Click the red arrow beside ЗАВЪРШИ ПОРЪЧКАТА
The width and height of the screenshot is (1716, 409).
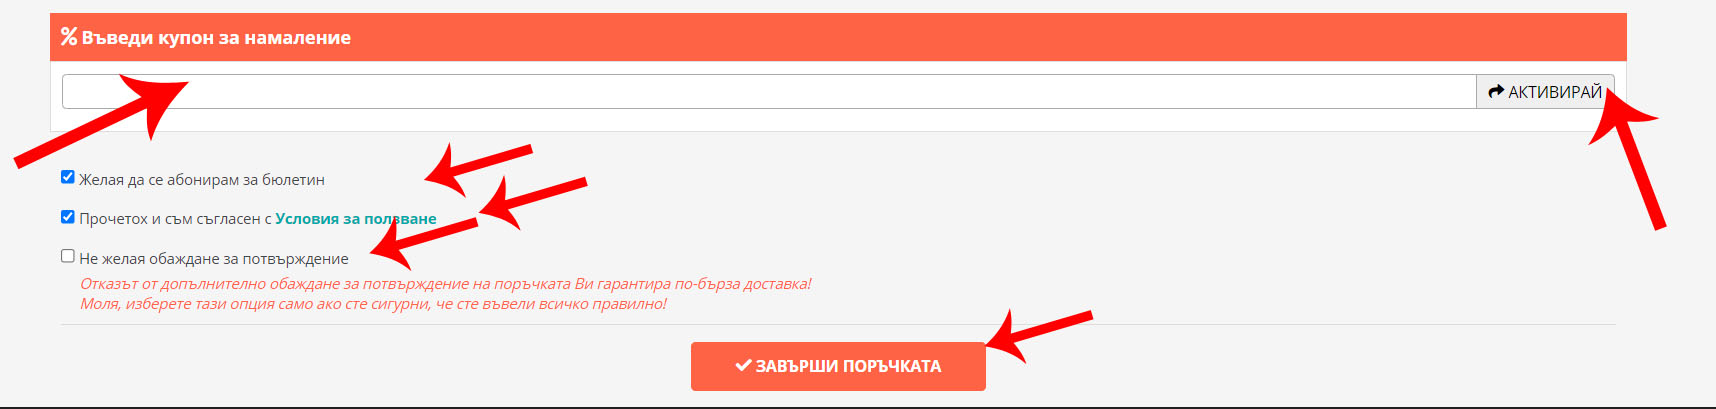pyautogui.click(x=1038, y=335)
